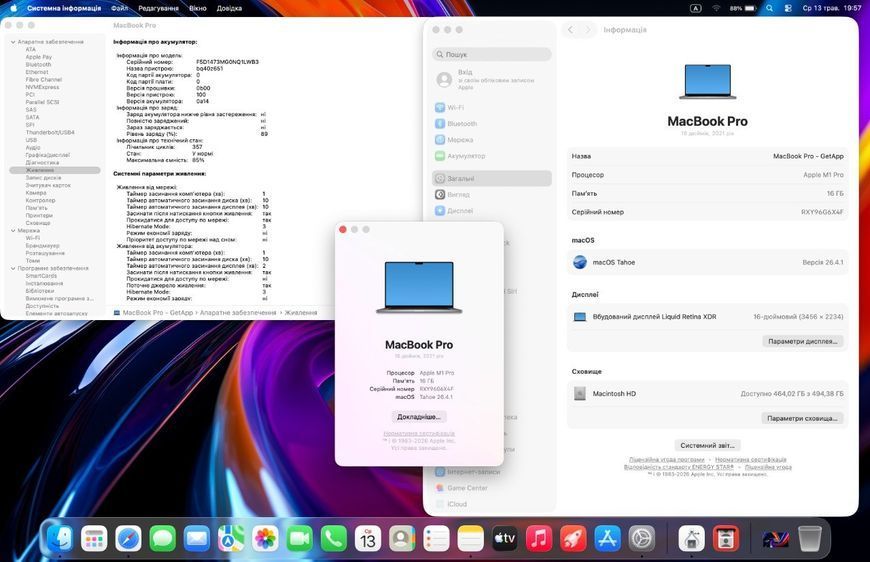870x562 pixels.
Task: Select Apple Pay in hardware tree
Action: pos(38,57)
